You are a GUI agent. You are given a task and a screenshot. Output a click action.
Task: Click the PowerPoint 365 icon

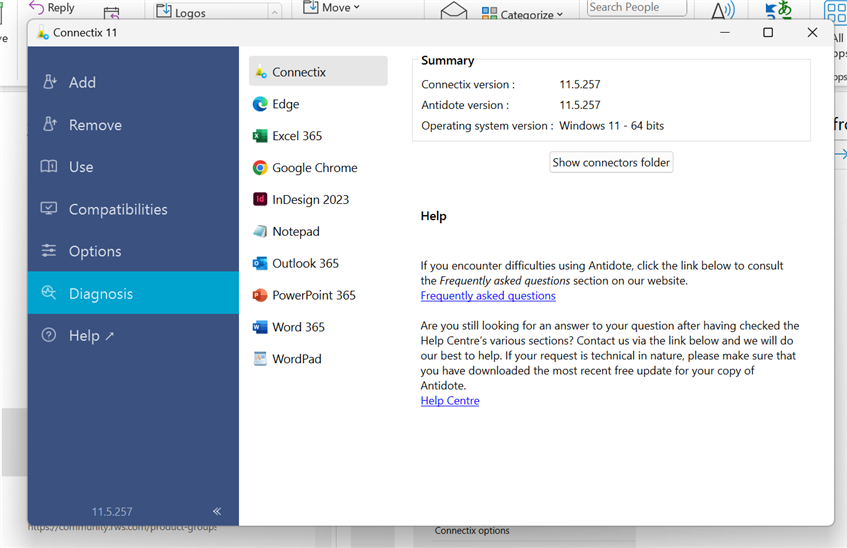coord(260,295)
